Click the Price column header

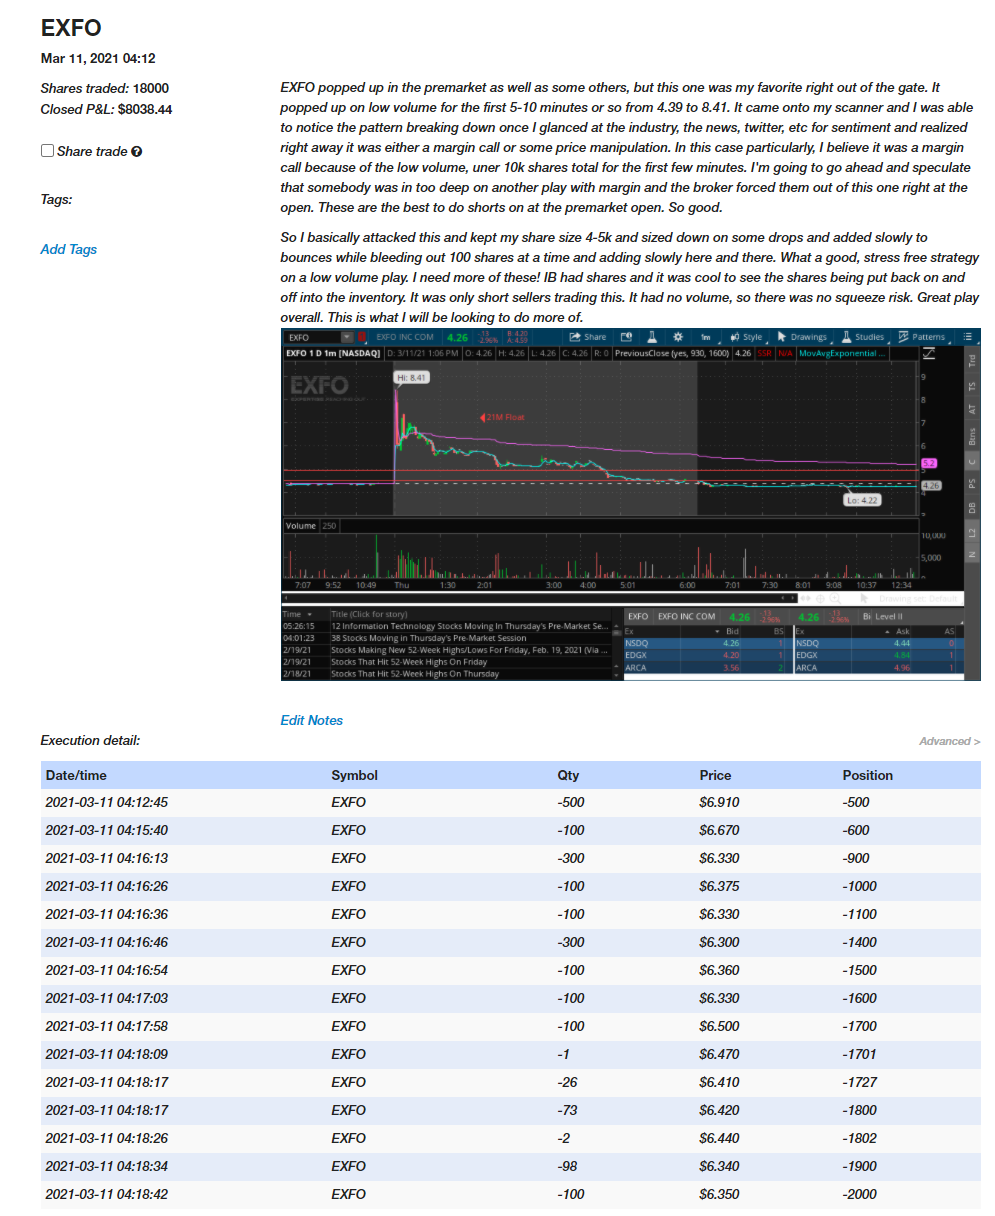(715, 775)
